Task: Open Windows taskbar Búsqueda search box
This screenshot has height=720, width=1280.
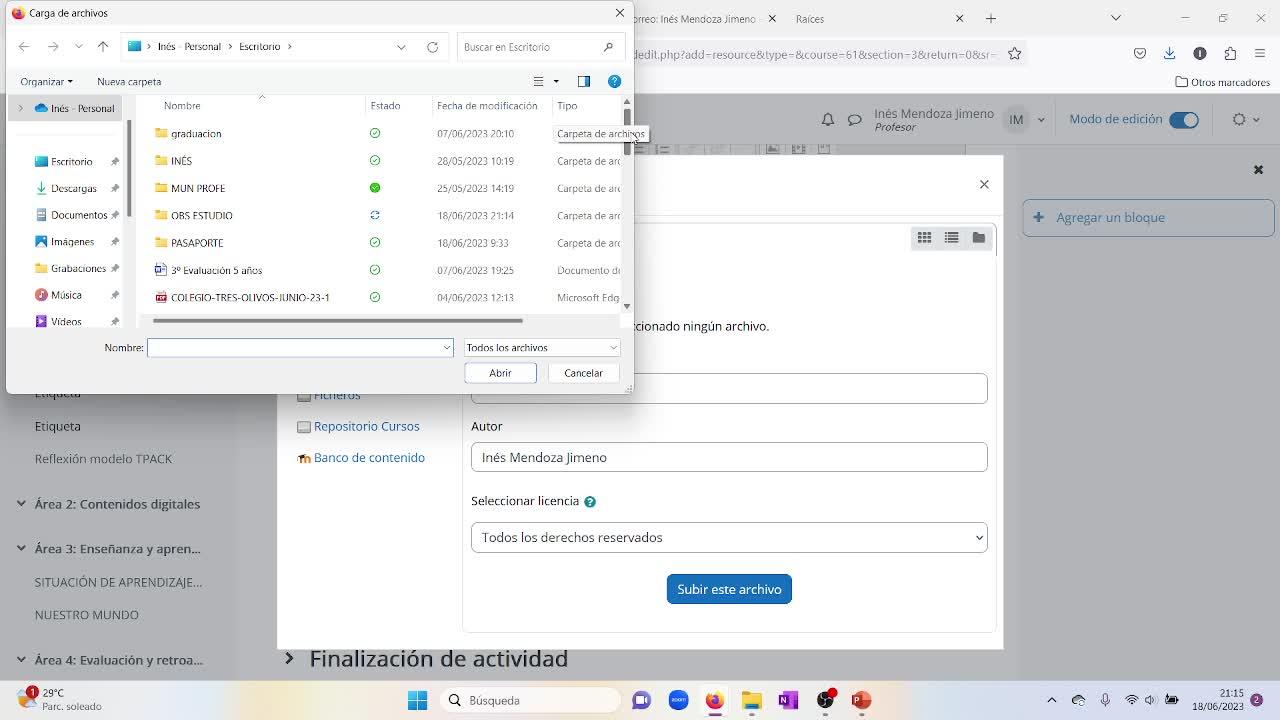Action: tap(531, 700)
